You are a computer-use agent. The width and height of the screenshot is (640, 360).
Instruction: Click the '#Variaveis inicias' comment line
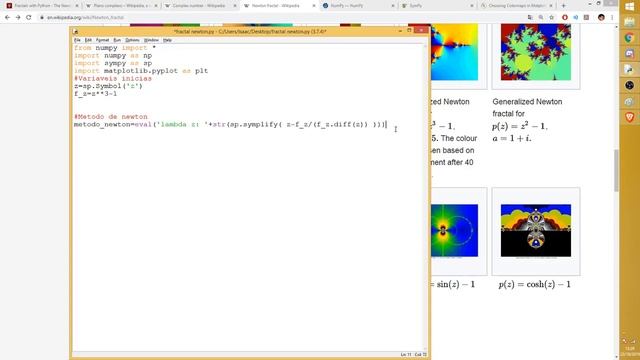click(113, 78)
